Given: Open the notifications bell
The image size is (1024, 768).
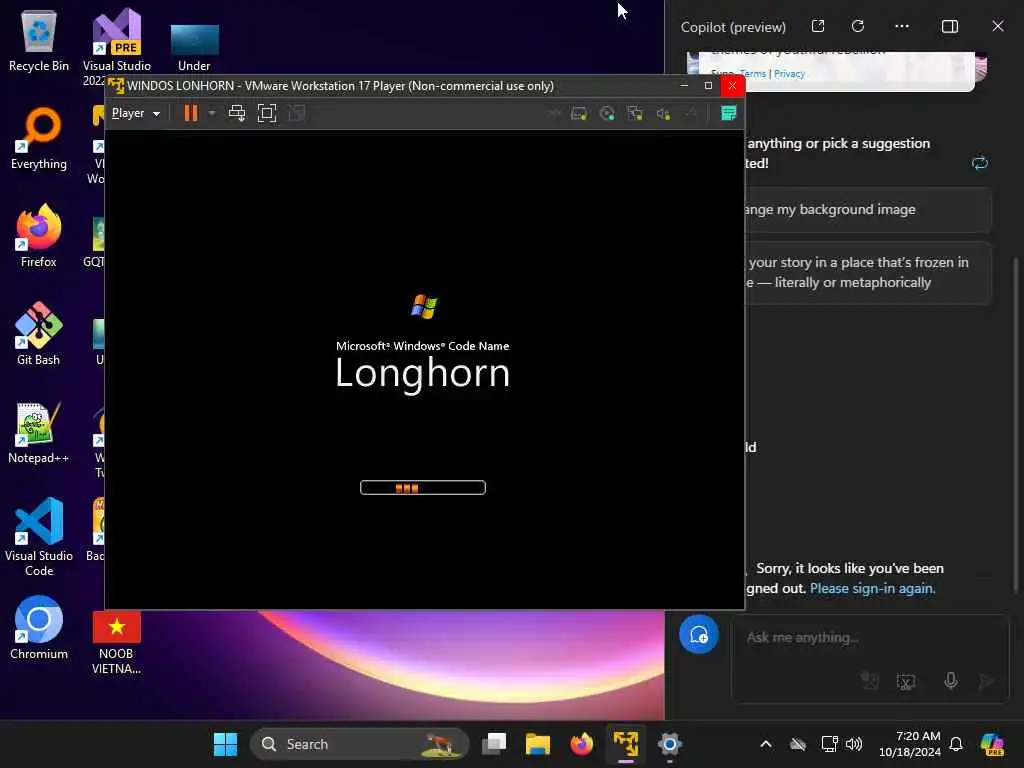Looking at the screenshot, I should [956, 744].
